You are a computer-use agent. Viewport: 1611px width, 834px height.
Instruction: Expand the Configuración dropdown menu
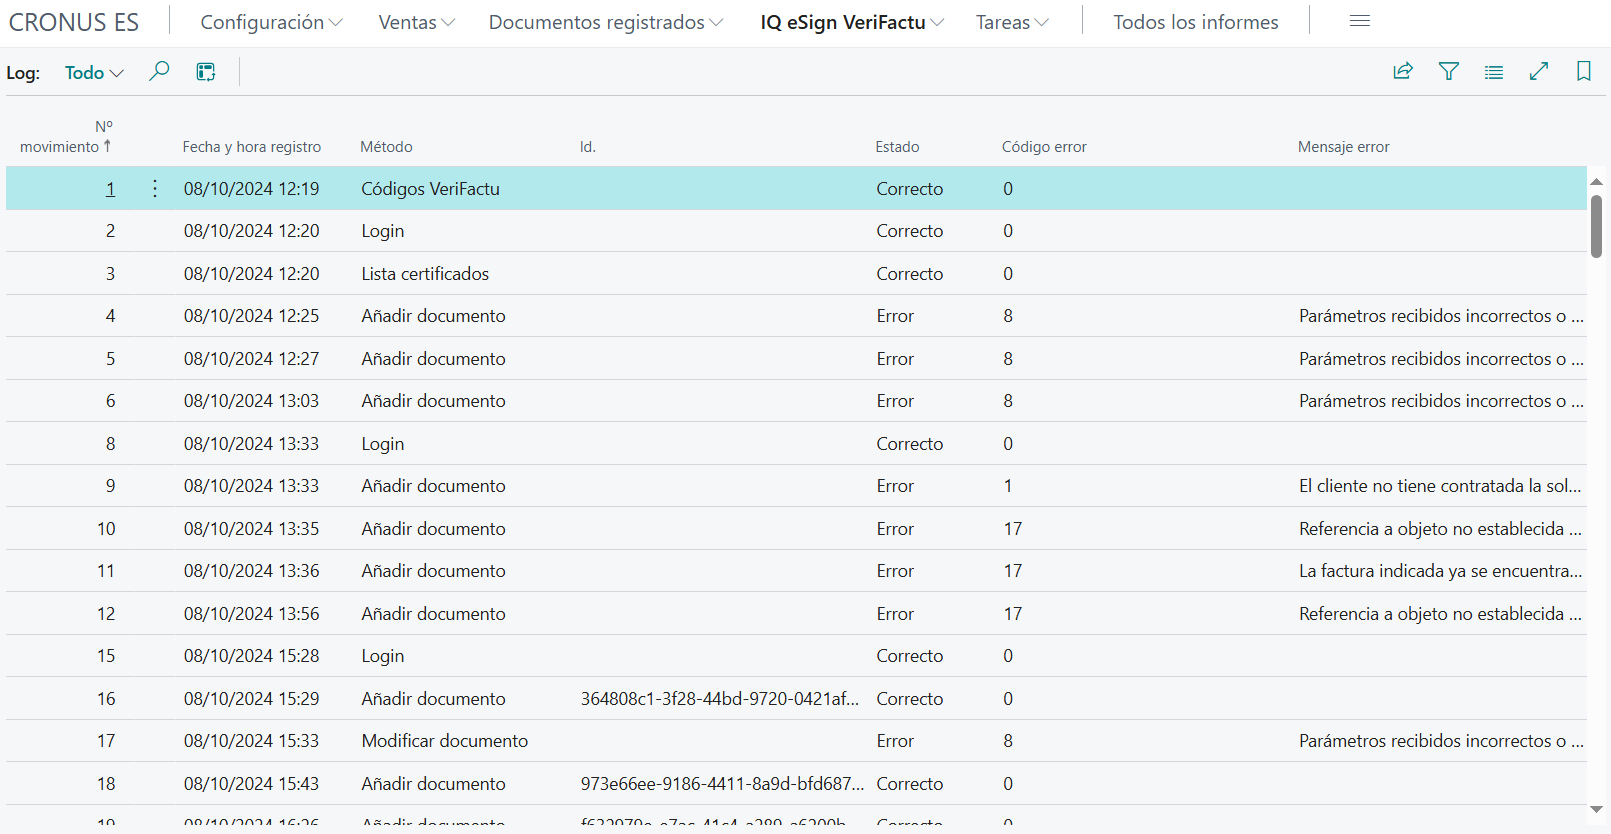point(271,22)
